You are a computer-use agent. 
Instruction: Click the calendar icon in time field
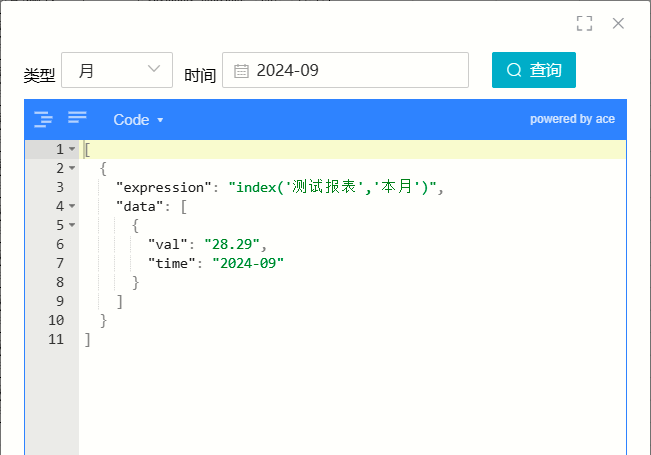coord(241,71)
